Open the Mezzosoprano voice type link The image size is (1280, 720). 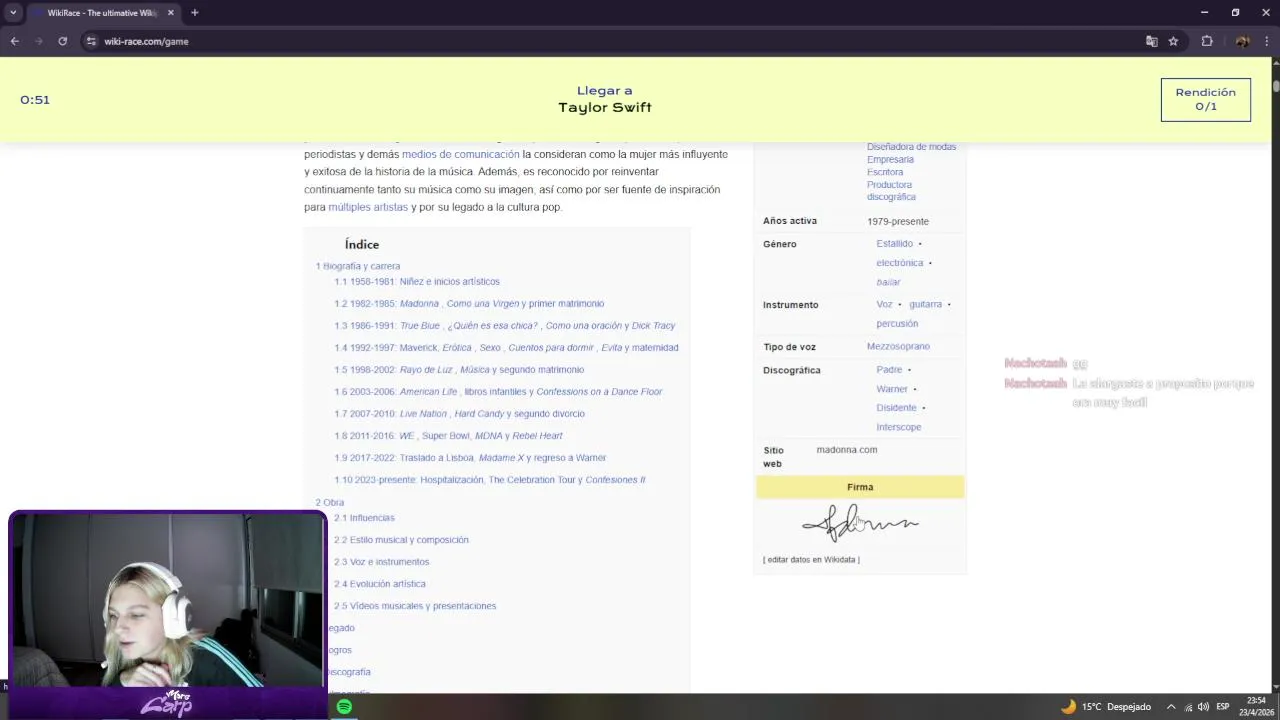pyautogui.click(x=898, y=346)
